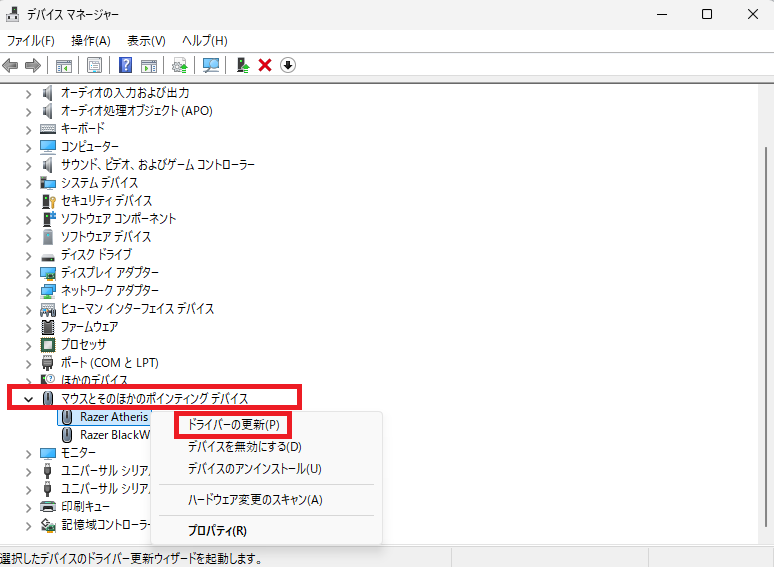774x567 pixels.
Task: Click the mouse icon beside Razer BlackW
Action: (x=67, y=435)
